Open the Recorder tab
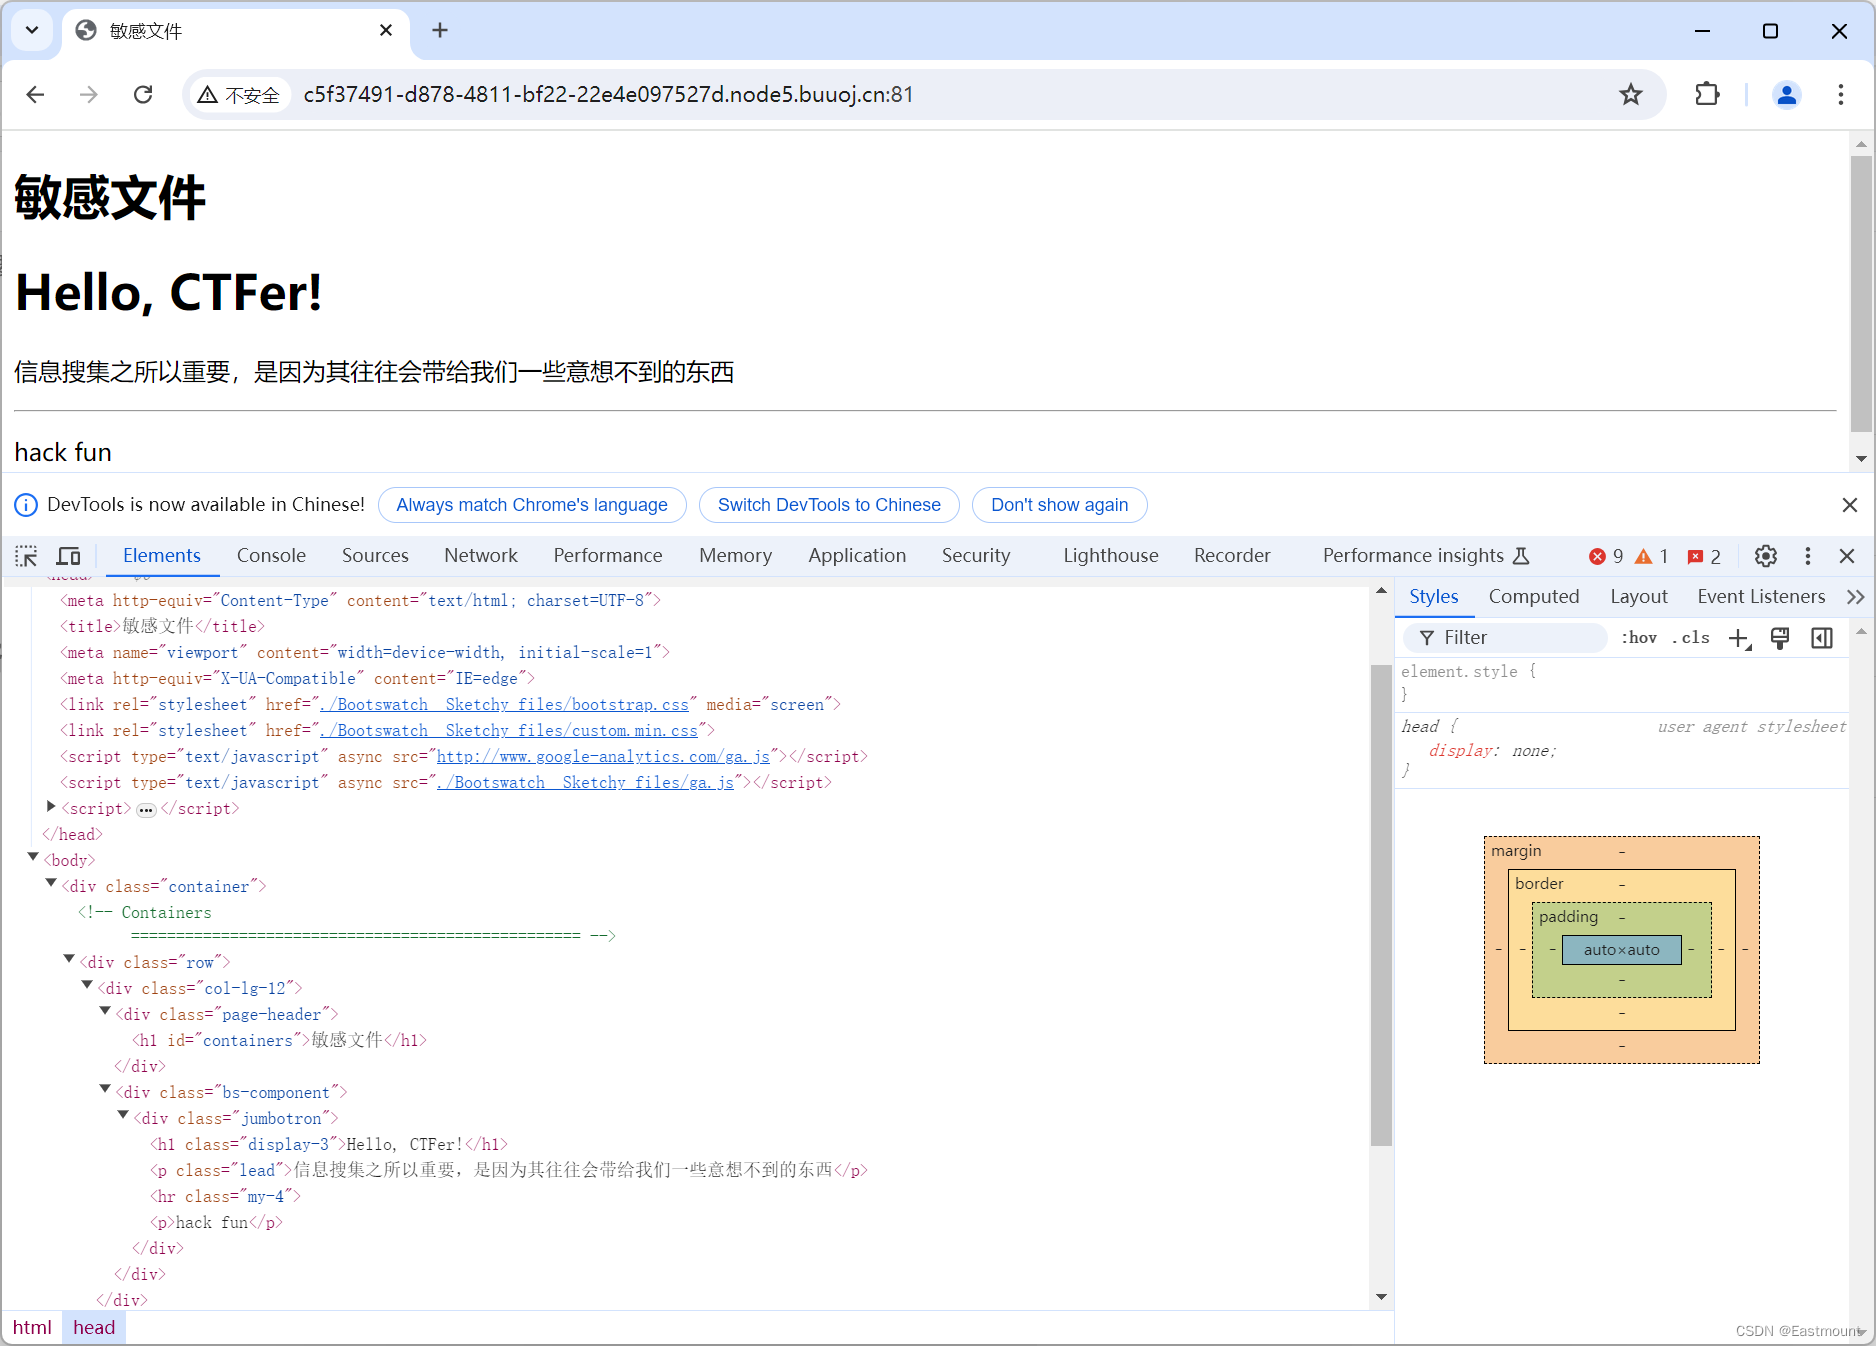Viewport: 1876px width, 1346px height. pyautogui.click(x=1232, y=556)
